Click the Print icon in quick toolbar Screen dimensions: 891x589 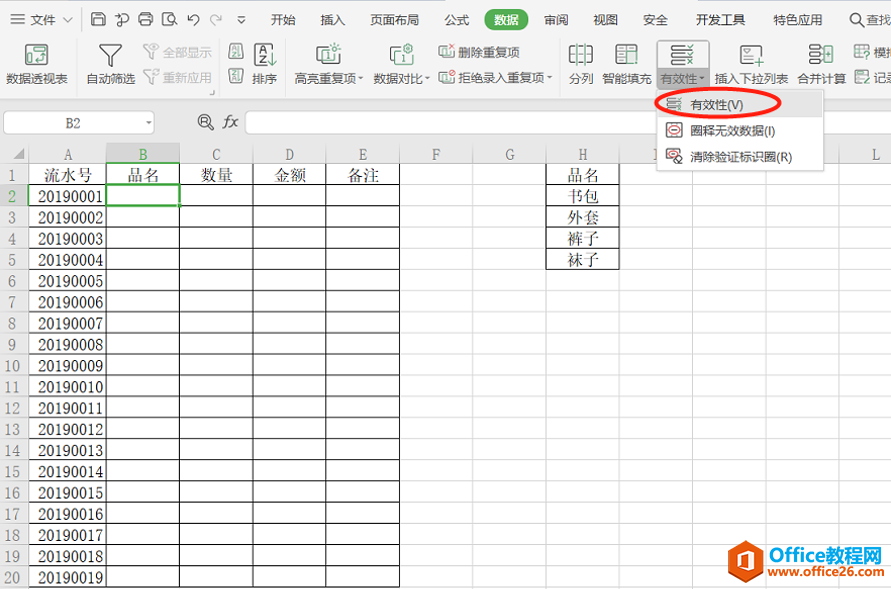pyautogui.click(x=145, y=19)
